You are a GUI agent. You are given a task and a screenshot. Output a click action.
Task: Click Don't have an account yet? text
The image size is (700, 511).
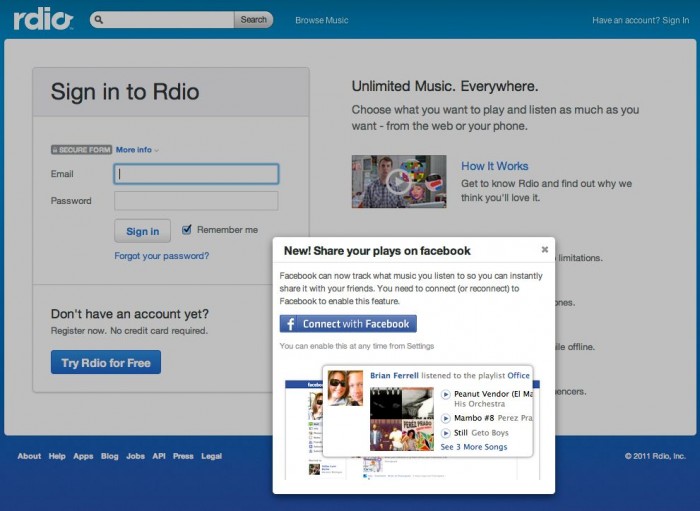coord(130,314)
